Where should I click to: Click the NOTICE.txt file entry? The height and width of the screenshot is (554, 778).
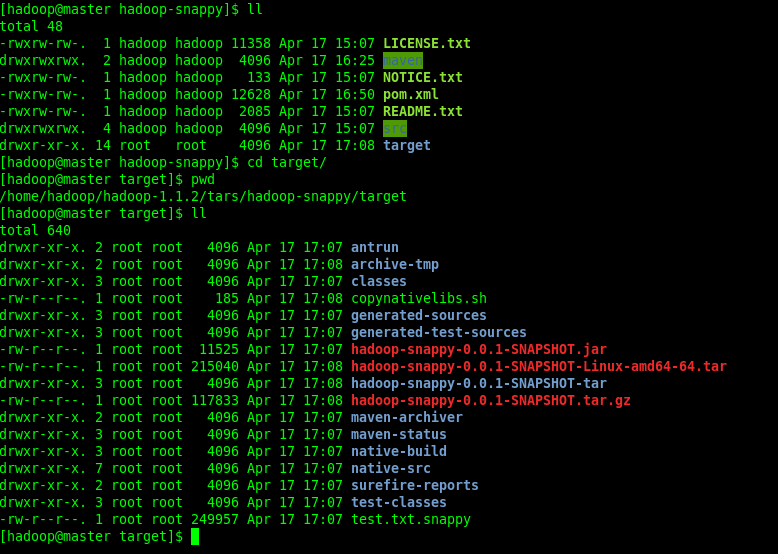[x=423, y=77]
